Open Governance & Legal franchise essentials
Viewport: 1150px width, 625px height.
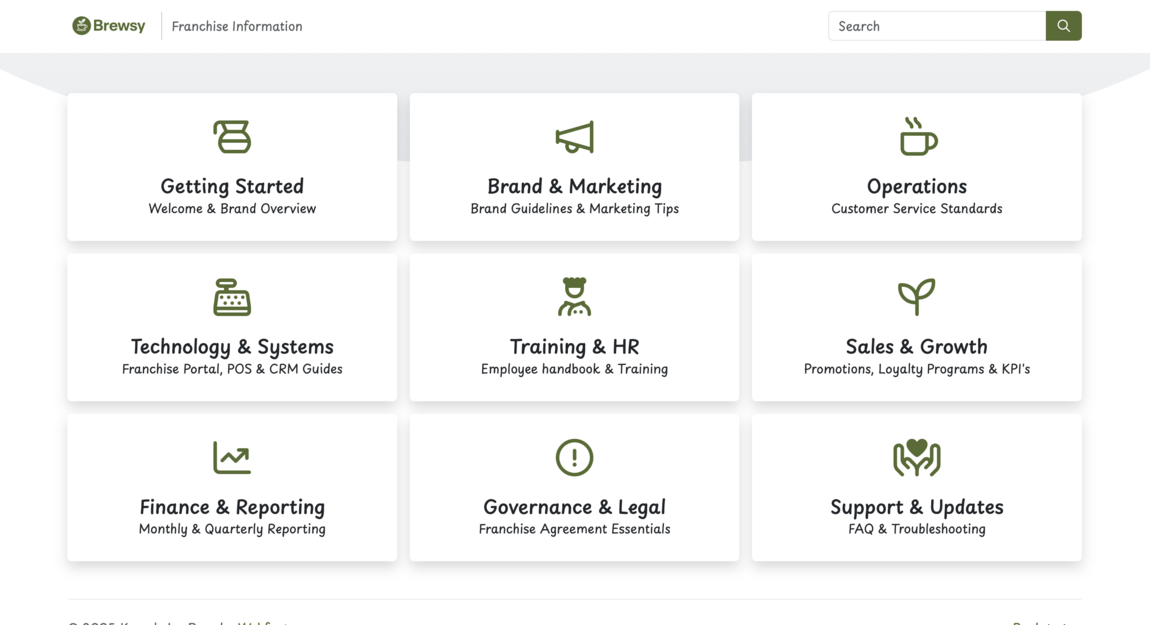(574, 488)
